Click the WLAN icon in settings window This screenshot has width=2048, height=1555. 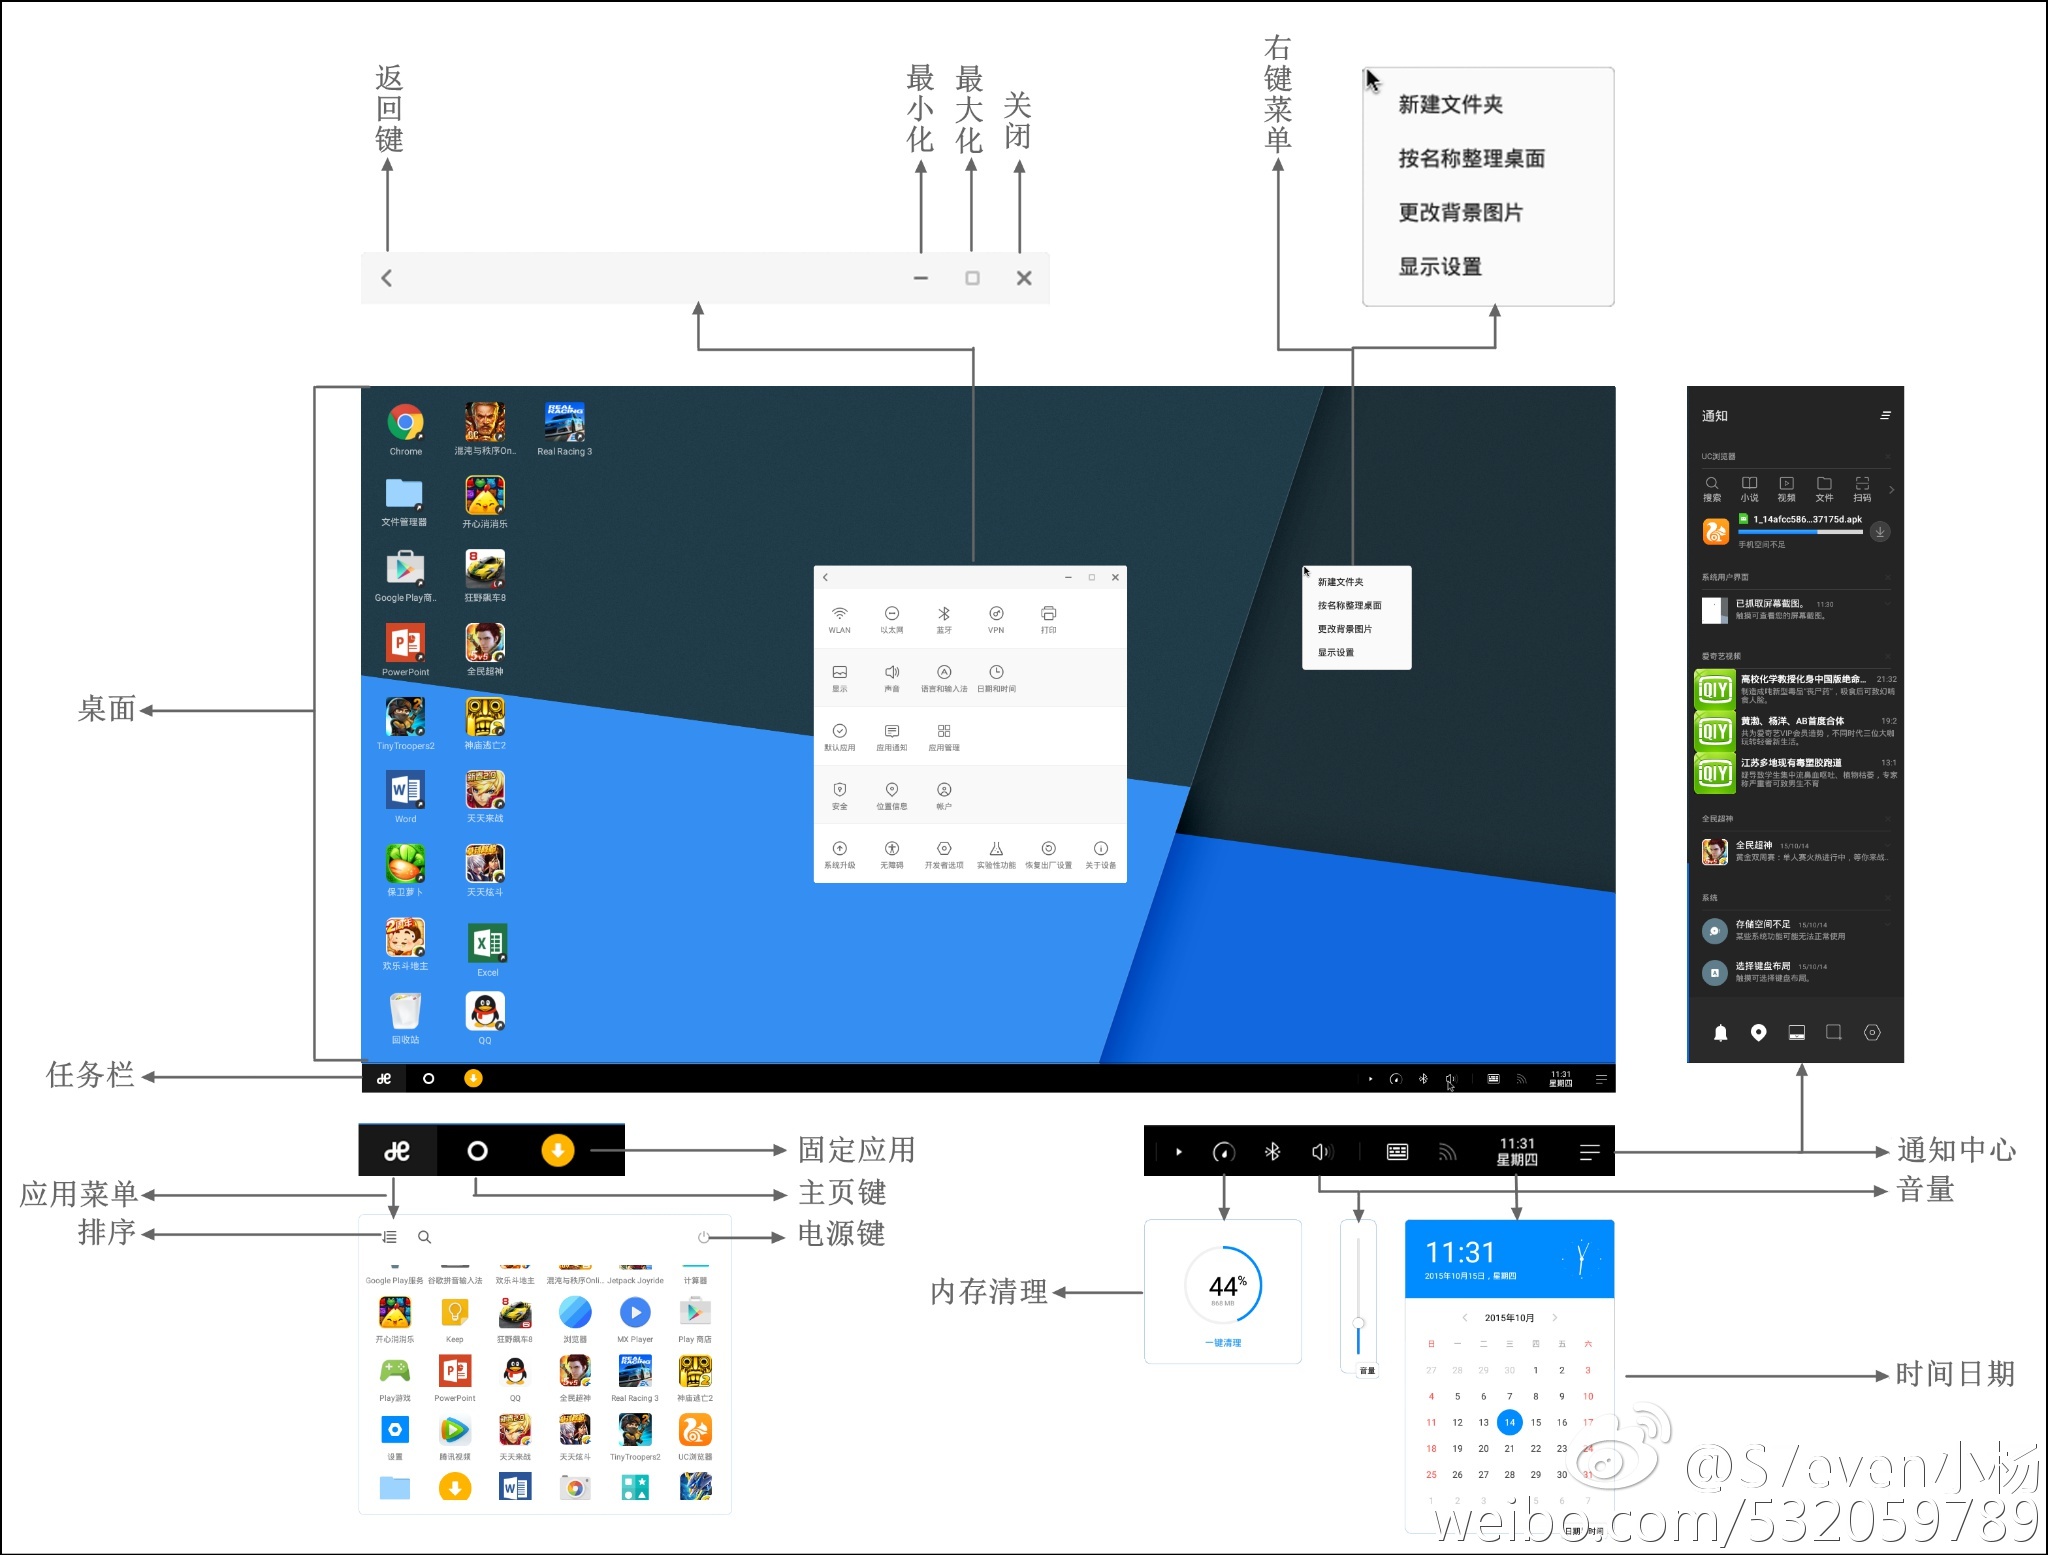(839, 614)
